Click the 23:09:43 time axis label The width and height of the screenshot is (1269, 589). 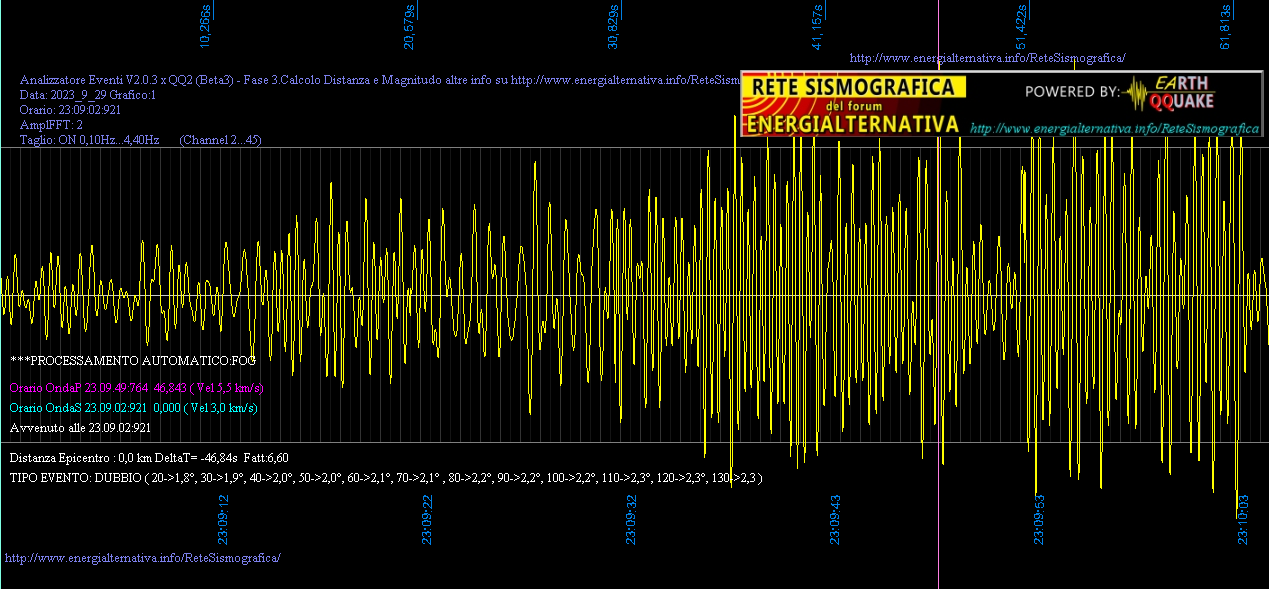[x=835, y=519]
